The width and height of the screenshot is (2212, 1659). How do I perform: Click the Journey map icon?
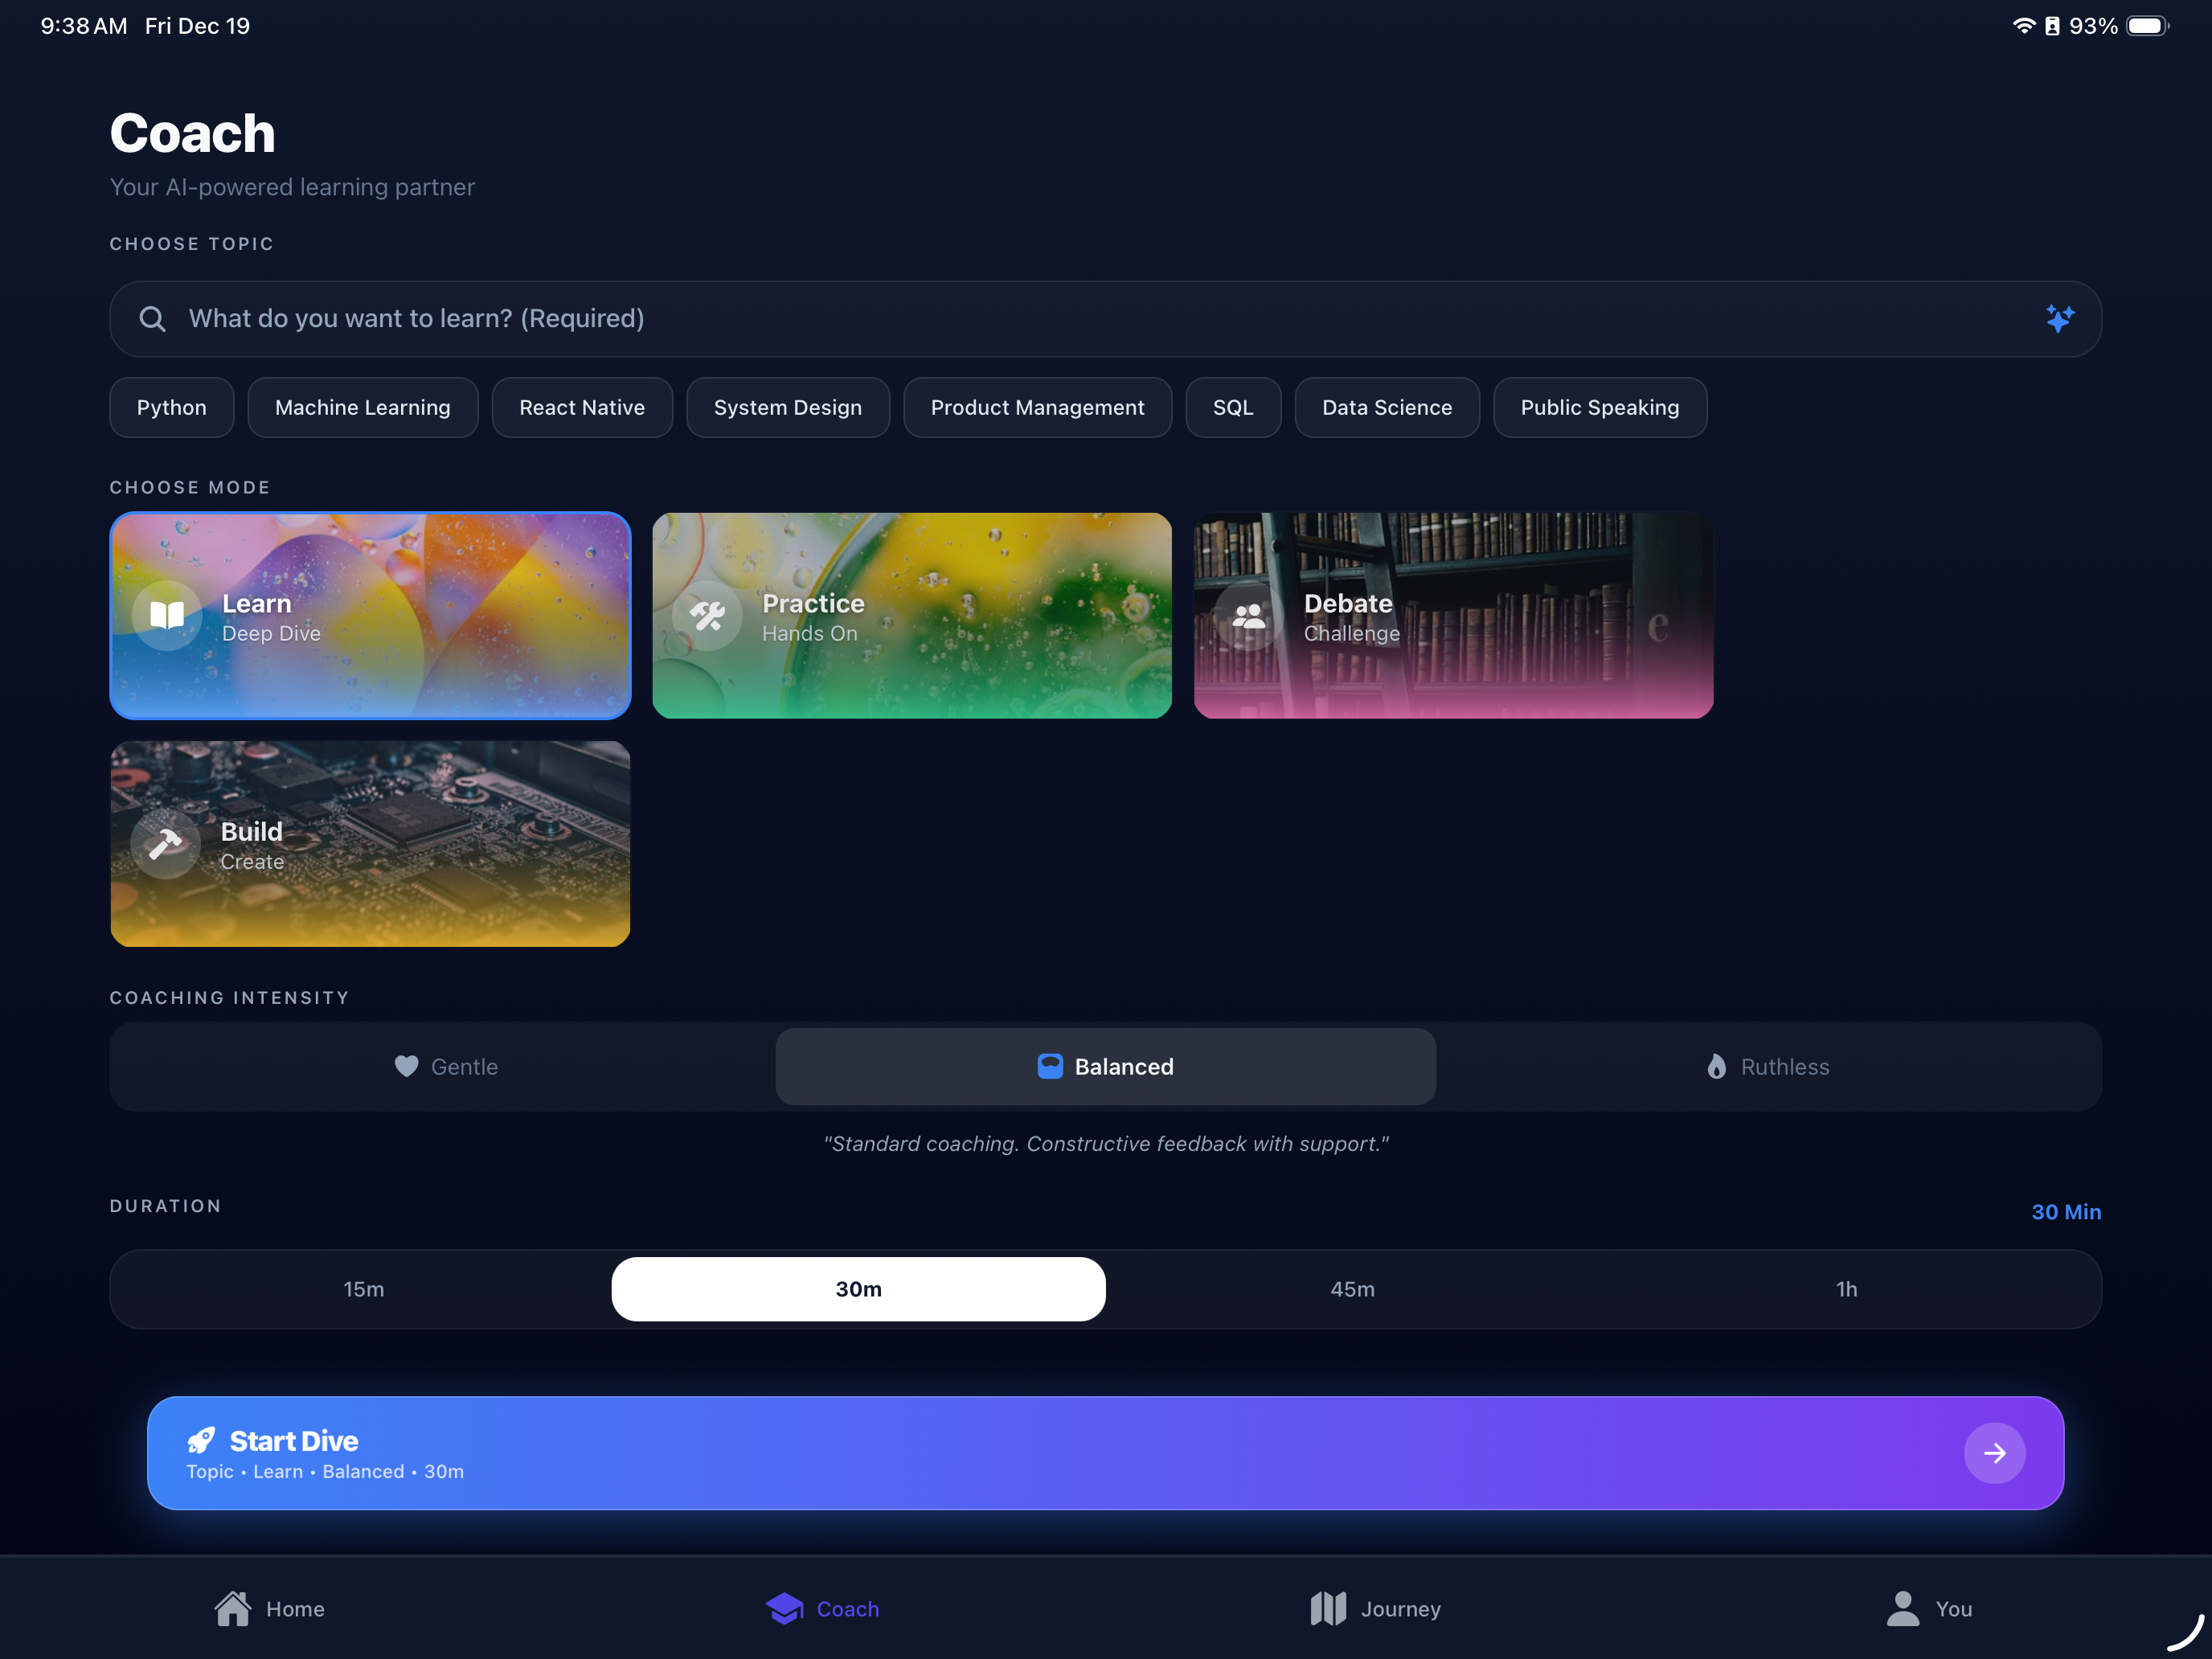click(1328, 1608)
